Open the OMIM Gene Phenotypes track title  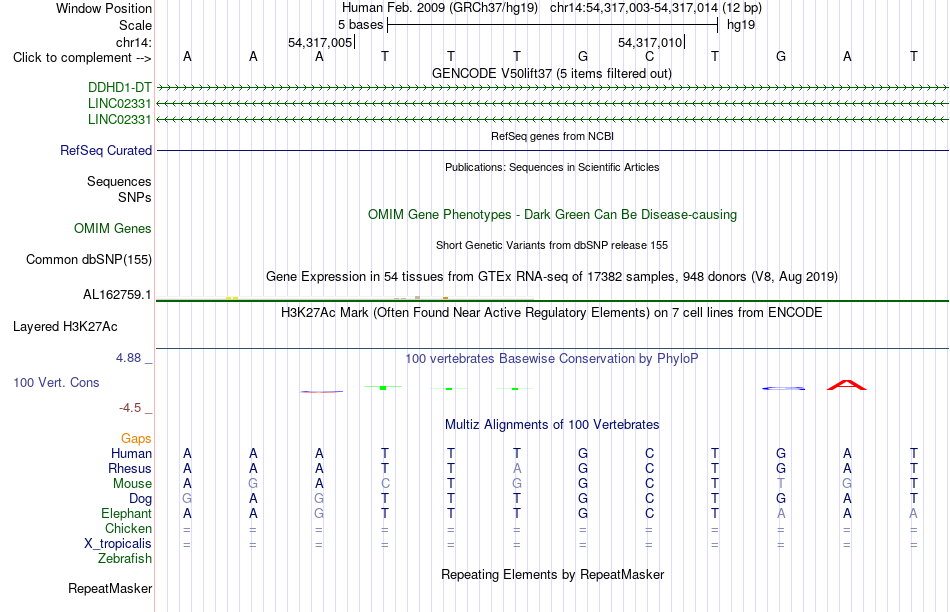553,215
